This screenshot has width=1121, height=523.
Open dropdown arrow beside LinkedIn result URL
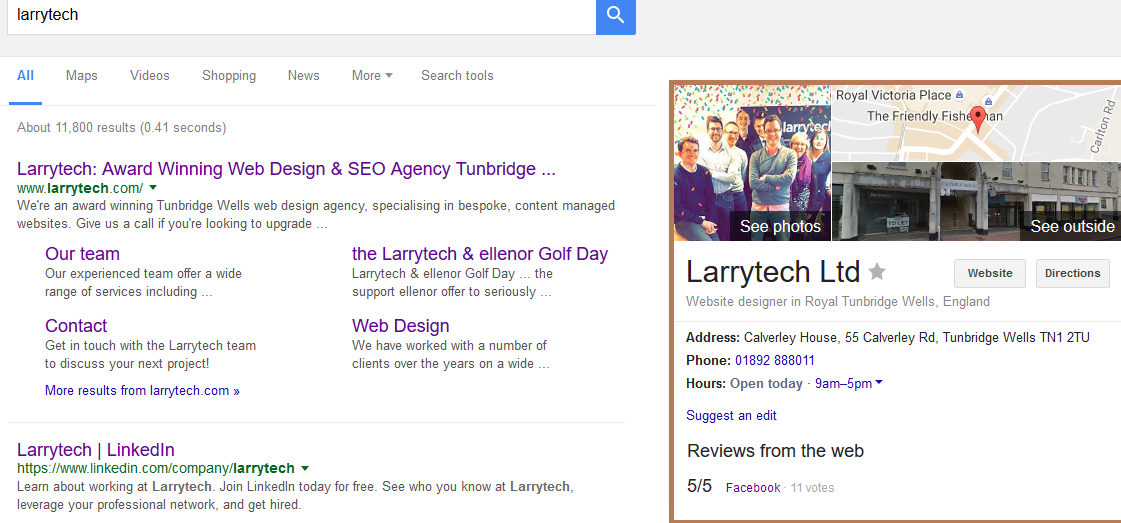[305, 469]
